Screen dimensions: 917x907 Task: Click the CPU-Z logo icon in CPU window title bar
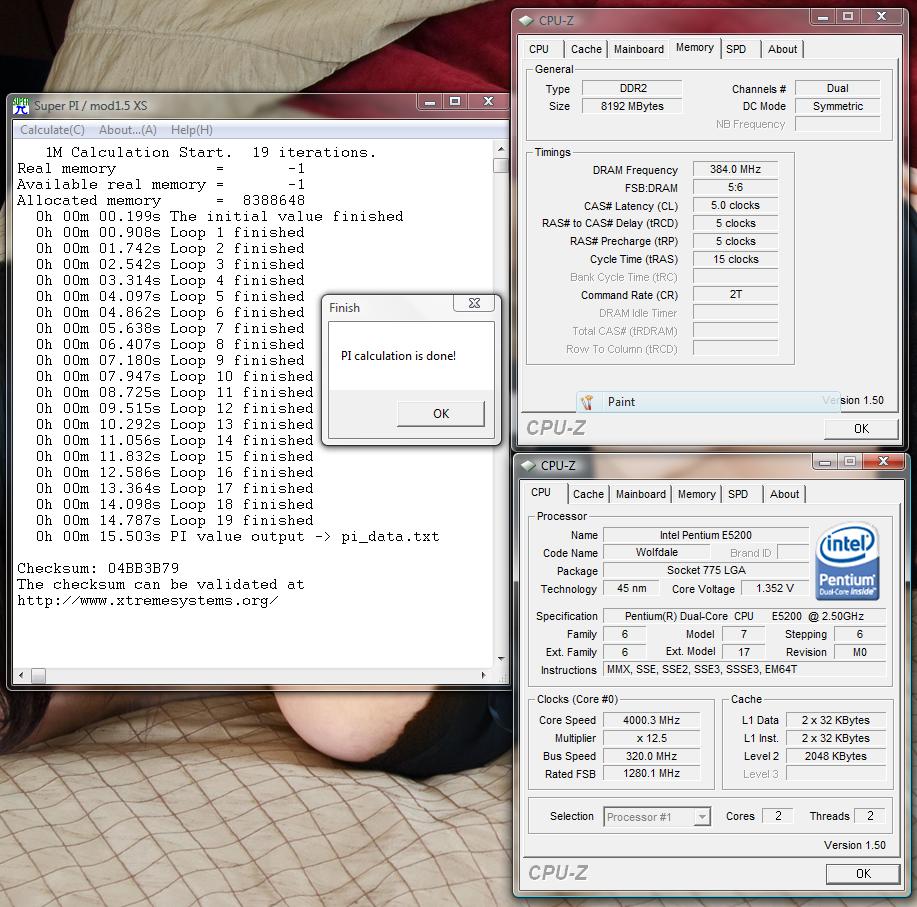click(x=528, y=465)
